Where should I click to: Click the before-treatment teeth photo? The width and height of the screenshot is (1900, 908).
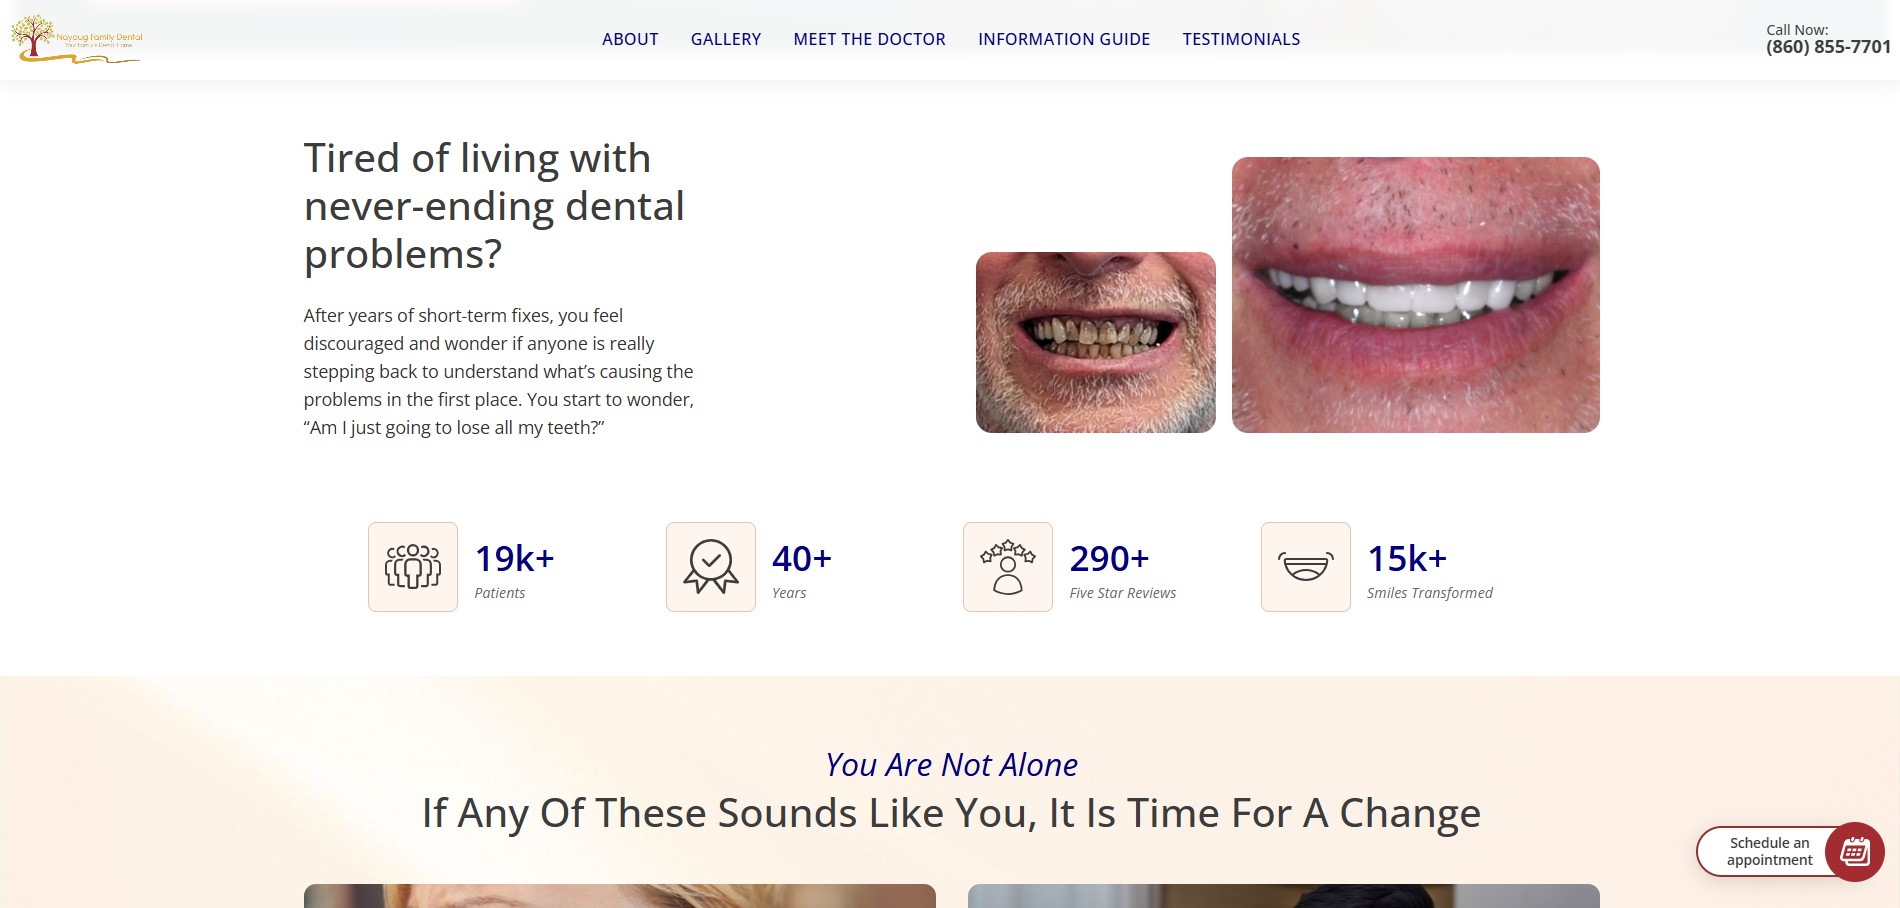click(1095, 341)
